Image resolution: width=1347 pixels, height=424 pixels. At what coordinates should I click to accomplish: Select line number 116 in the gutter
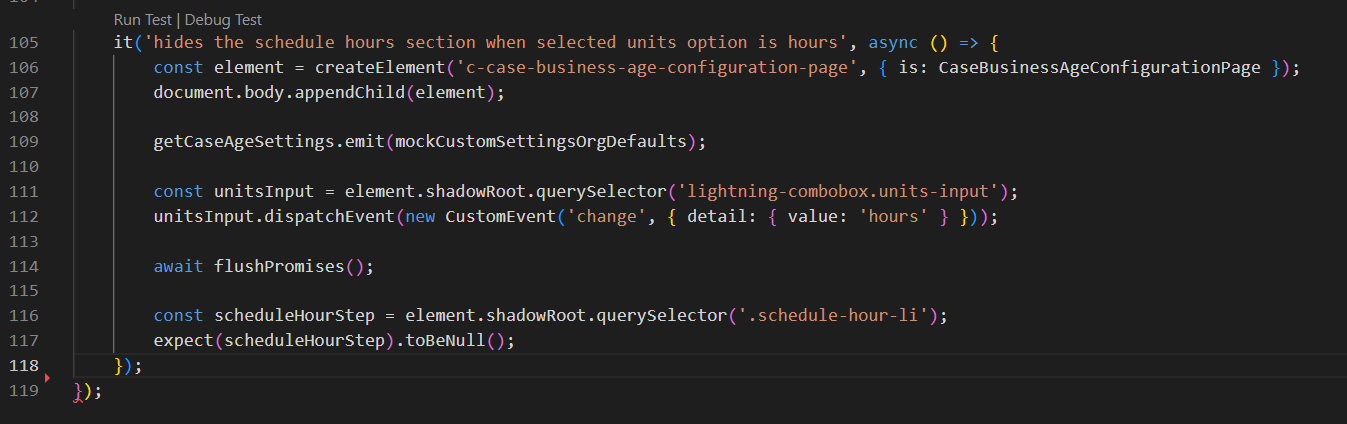(23, 316)
